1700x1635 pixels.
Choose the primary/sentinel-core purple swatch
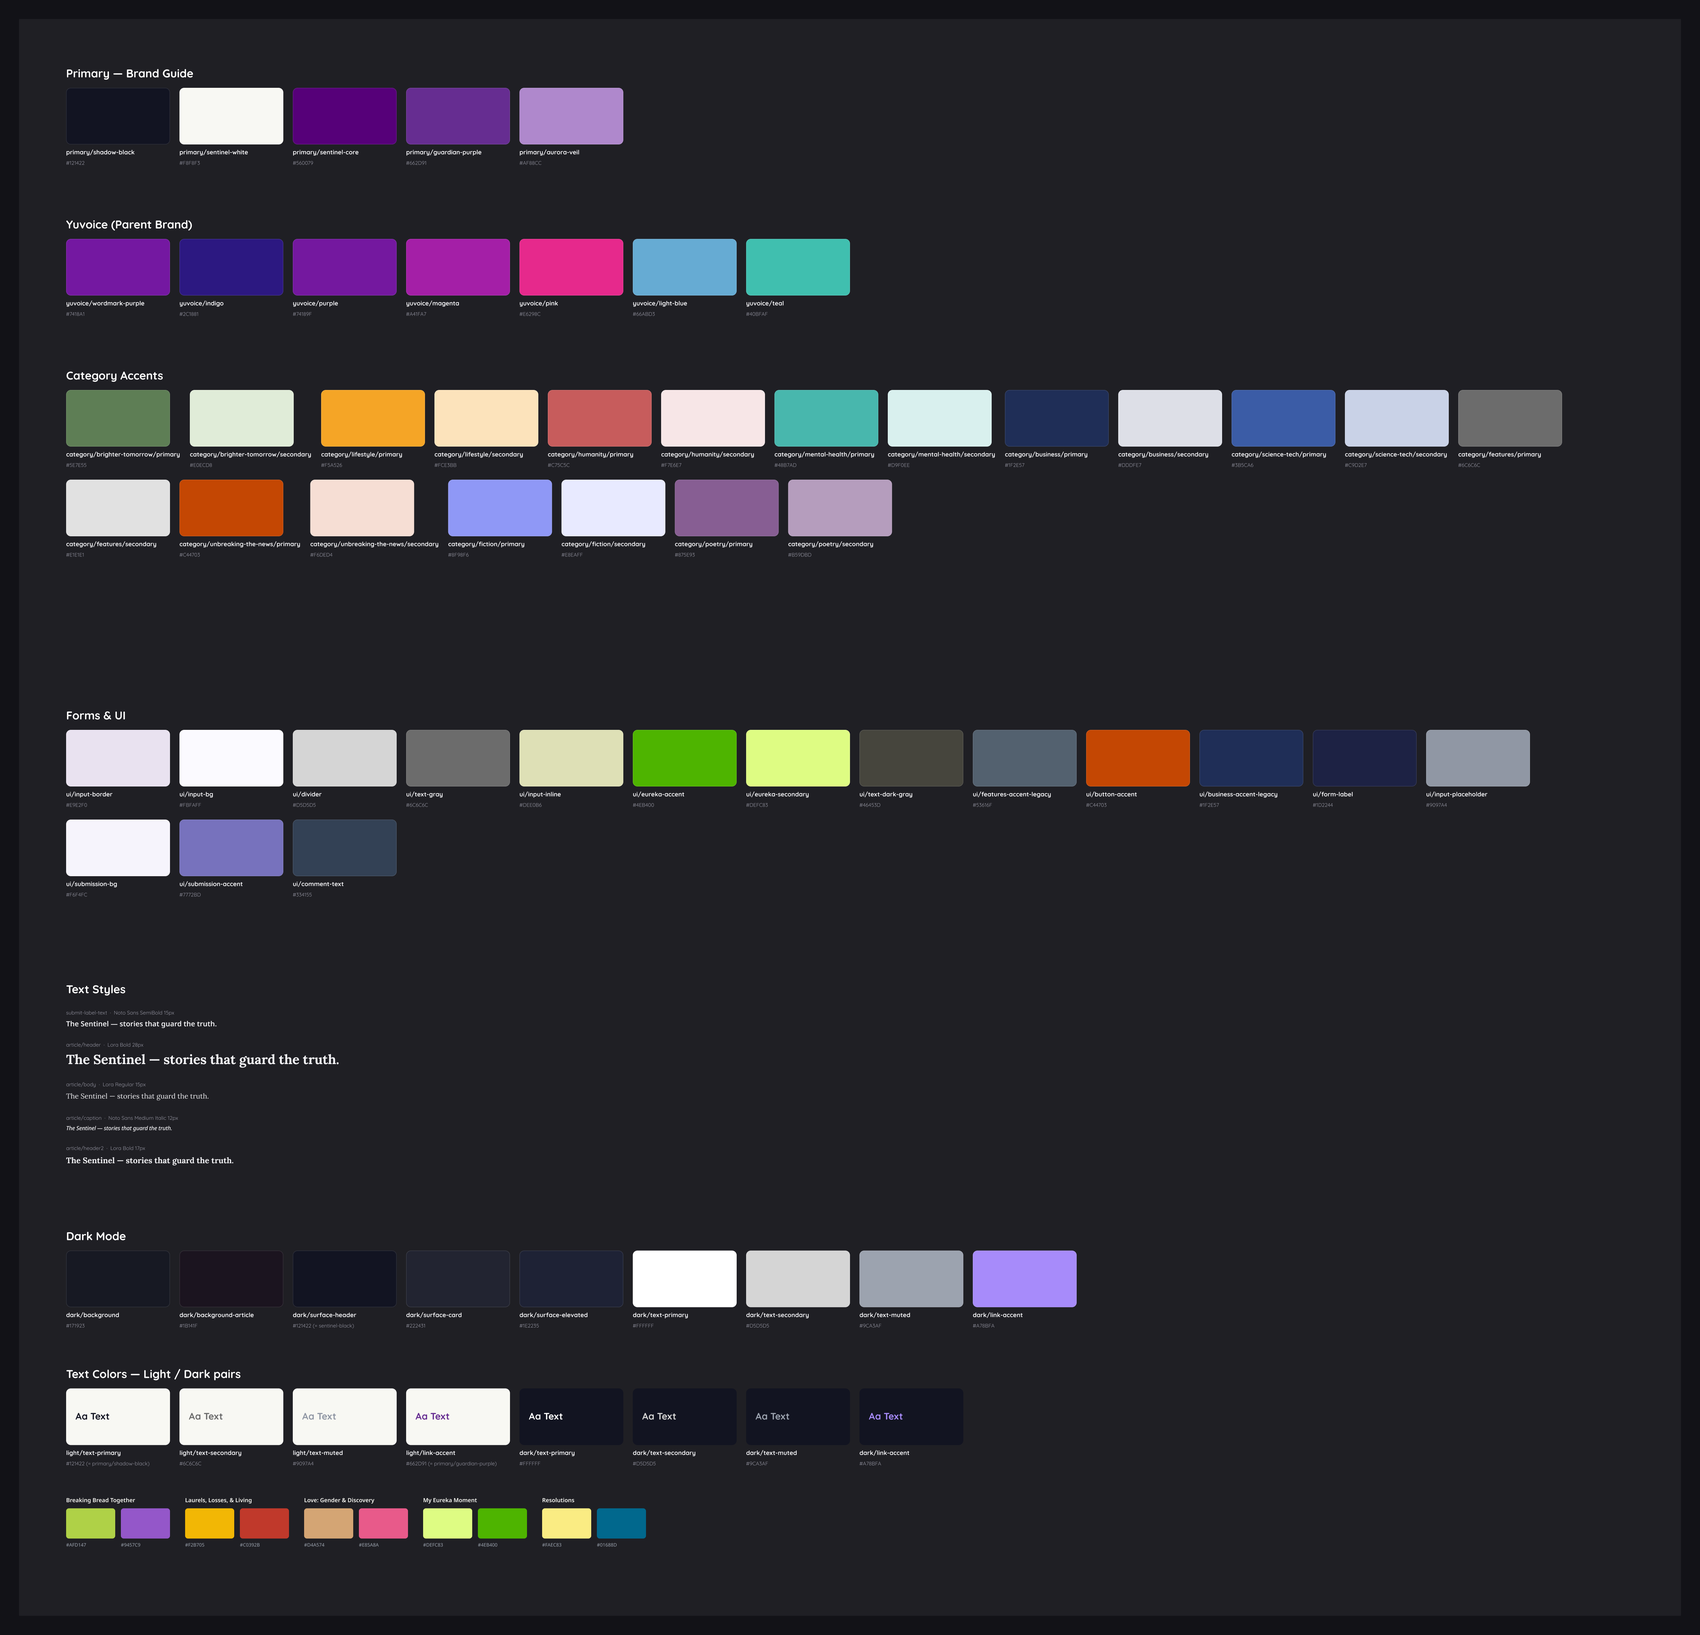click(x=344, y=116)
